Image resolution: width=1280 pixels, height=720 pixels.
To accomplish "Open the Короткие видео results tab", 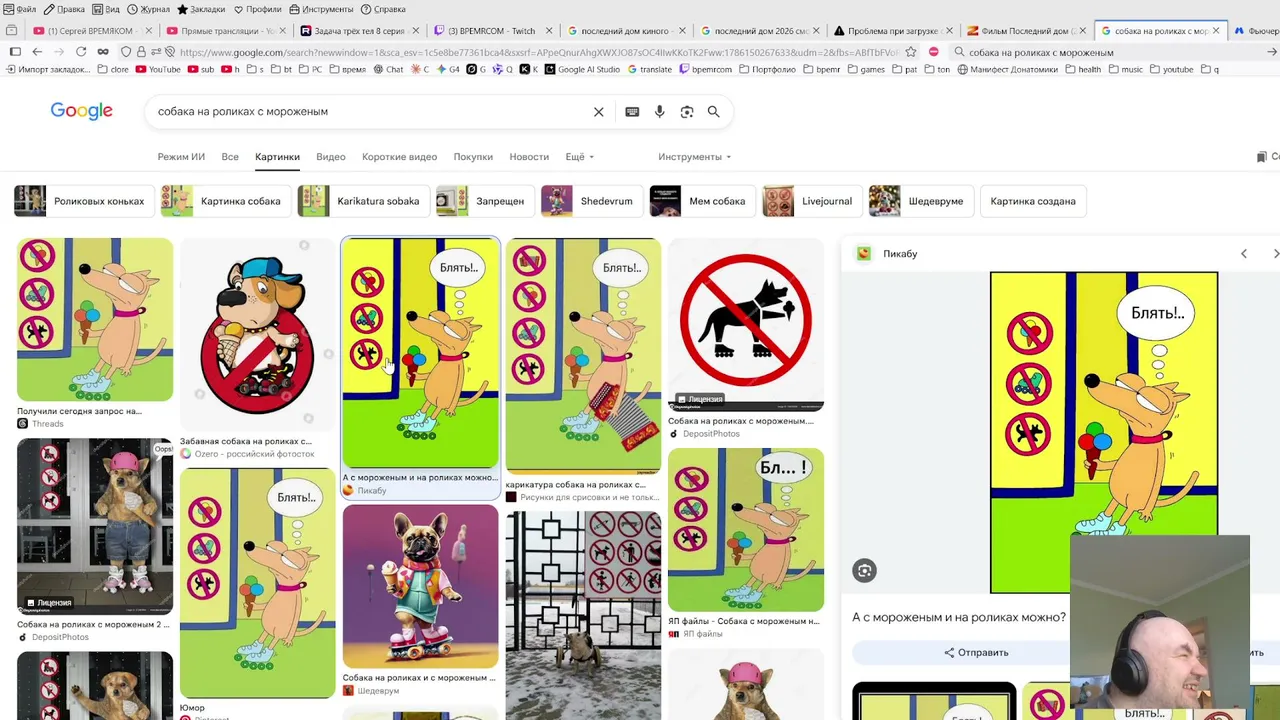I will tap(399, 157).
